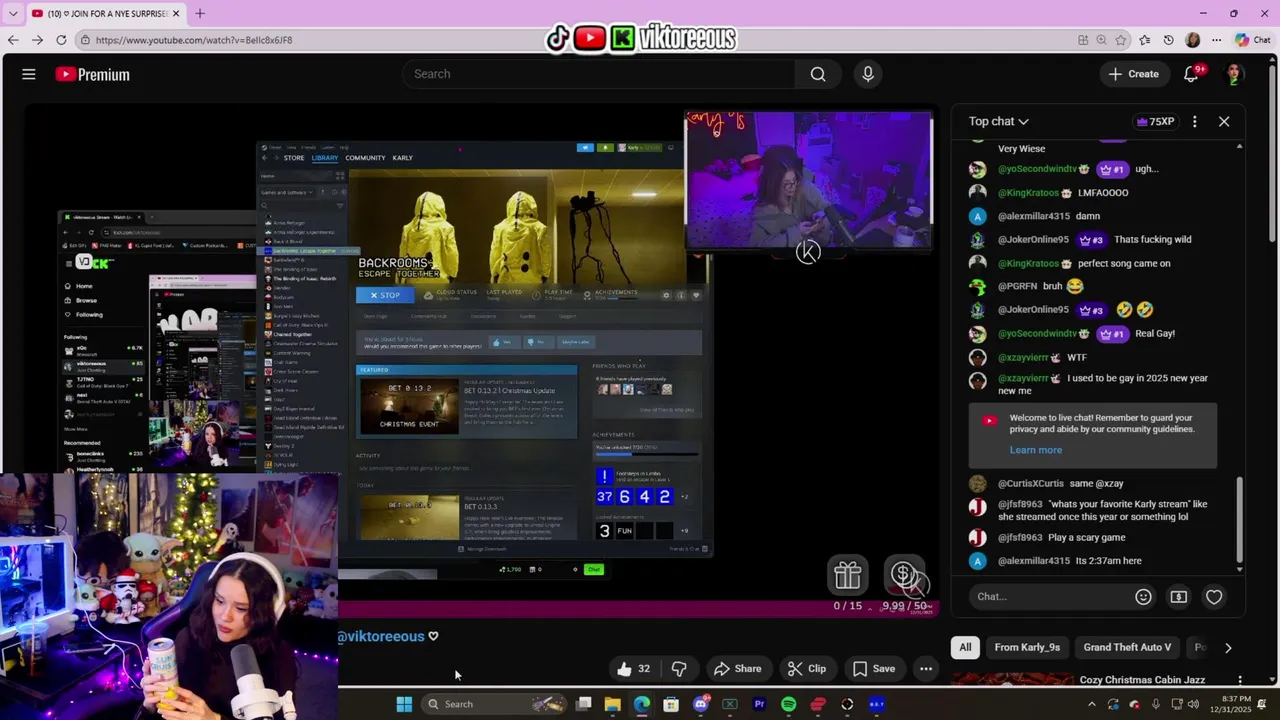
Task: Open the @viktoreeous channel link
Action: [381, 636]
